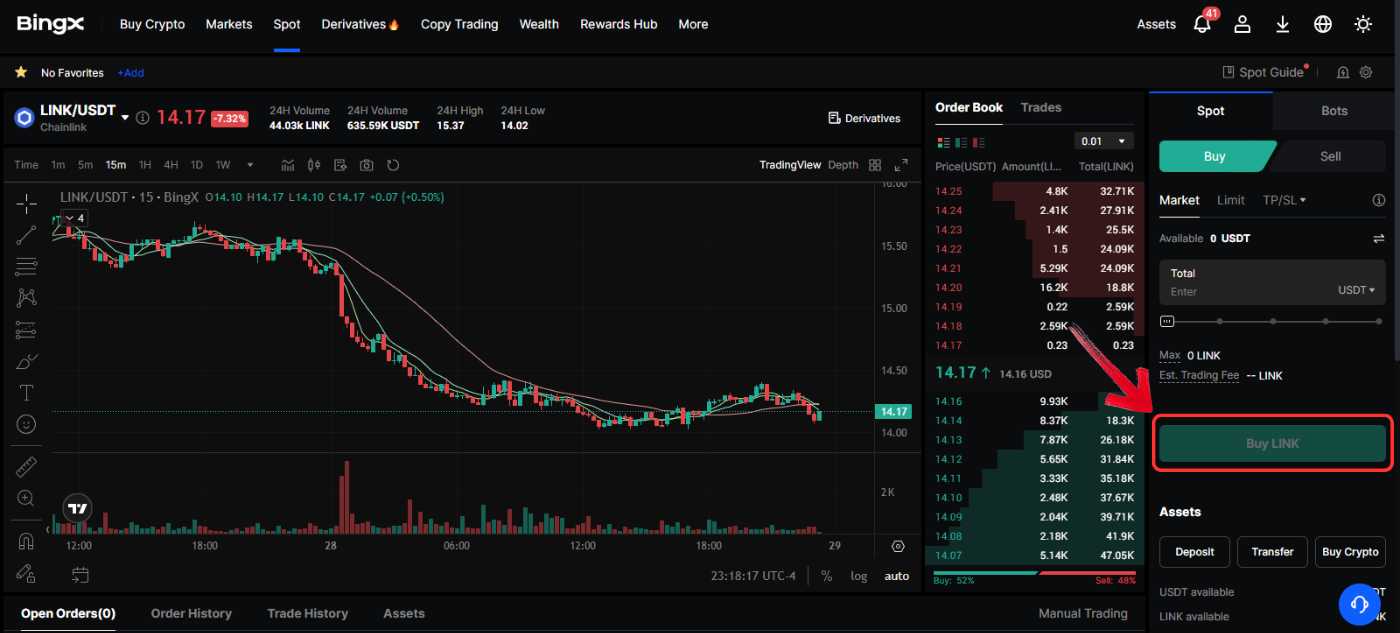Toggle auto scale on chart
Image resolution: width=1400 pixels, height=633 pixels.
(x=897, y=575)
